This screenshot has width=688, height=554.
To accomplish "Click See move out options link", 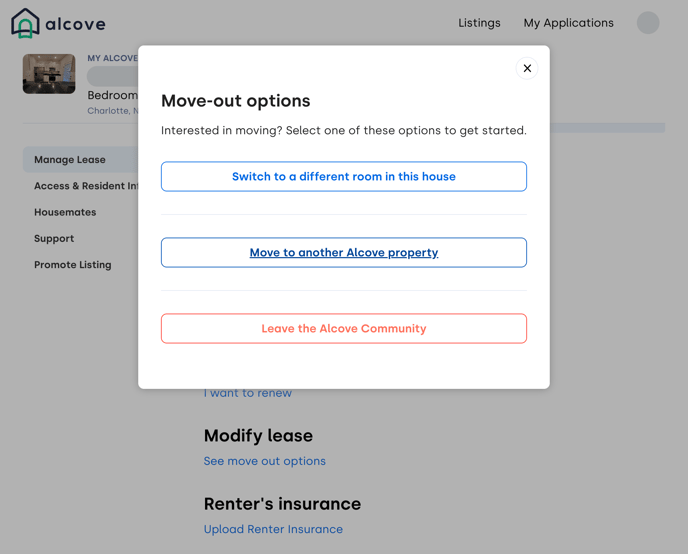I will pyautogui.click(x=265, y=461).
